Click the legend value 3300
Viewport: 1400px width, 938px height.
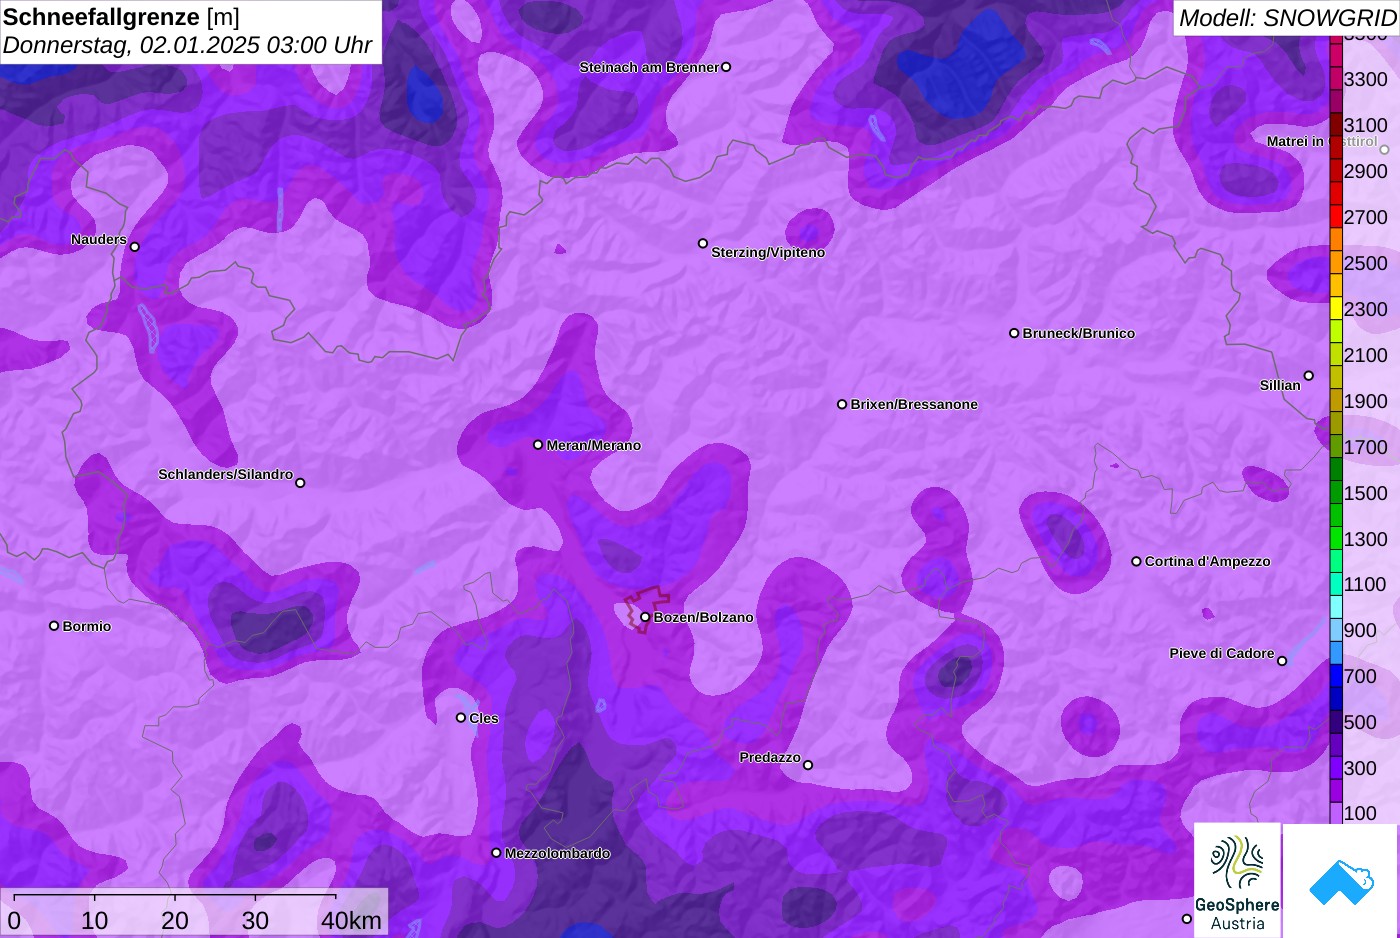pyautogui.click(x=1366, y=79)
